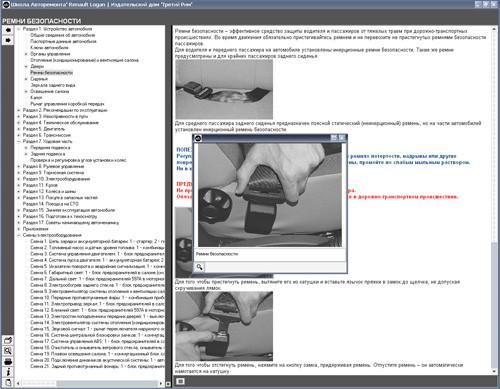Open Схема 21 rear fog lamp
Image resolution: width=500 pixels, height=389 pixels.
(x=97, y=366)
